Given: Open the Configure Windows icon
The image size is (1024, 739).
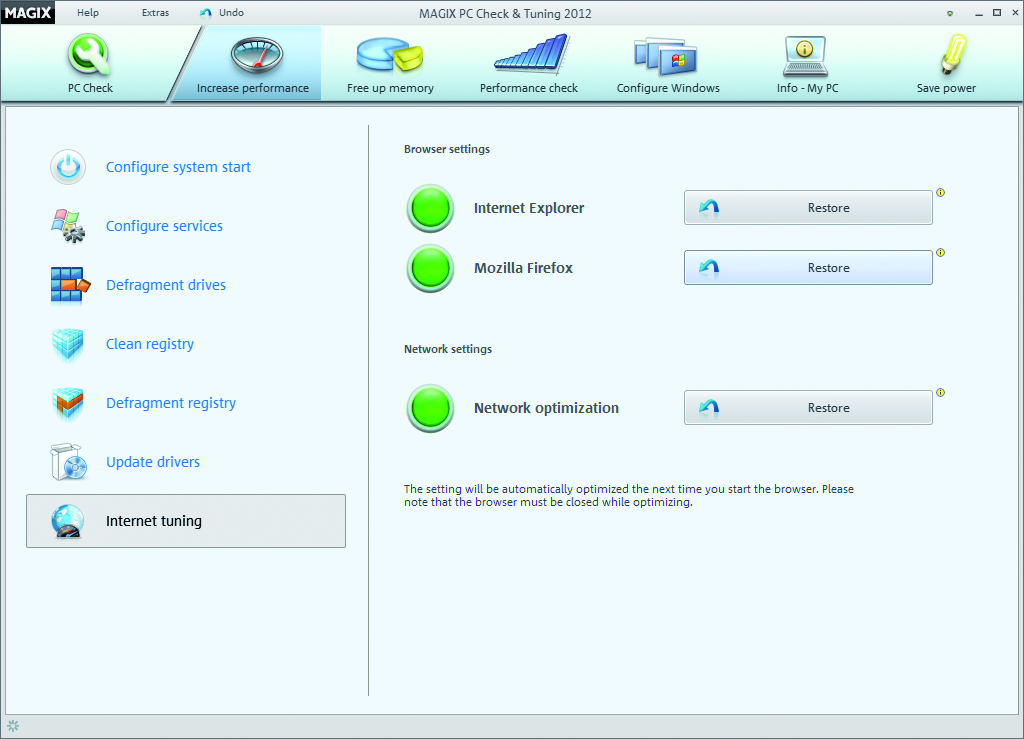Looking at the screenshot, I should [x=665, y=56].
